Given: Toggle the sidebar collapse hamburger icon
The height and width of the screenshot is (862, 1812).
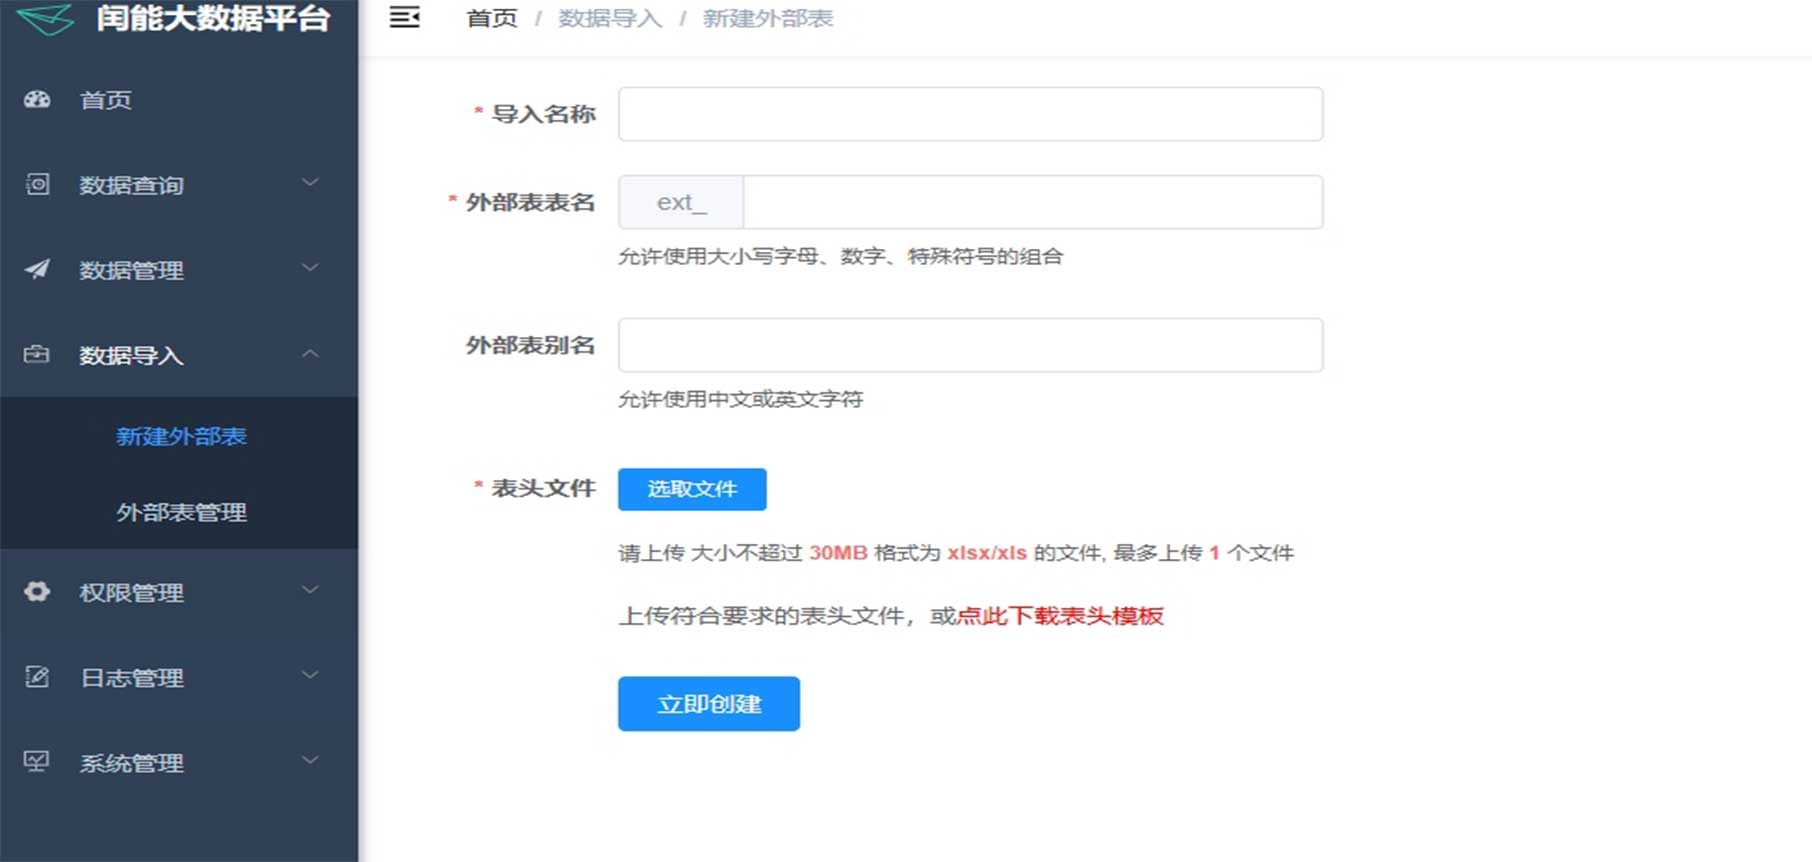Looking at the screenshot, I should click(404, 18).
